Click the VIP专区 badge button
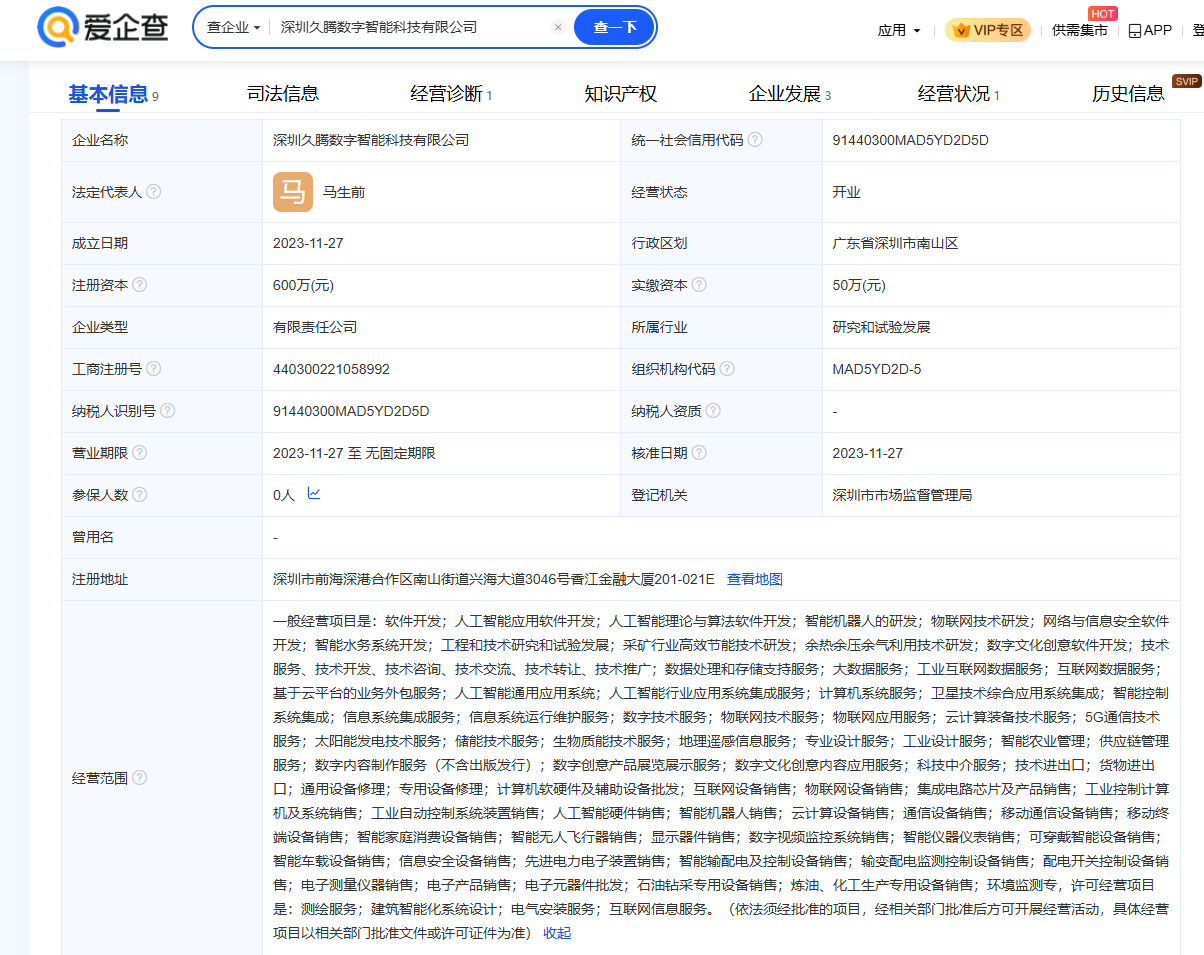Screen dimensions: 1204x955 988,30
